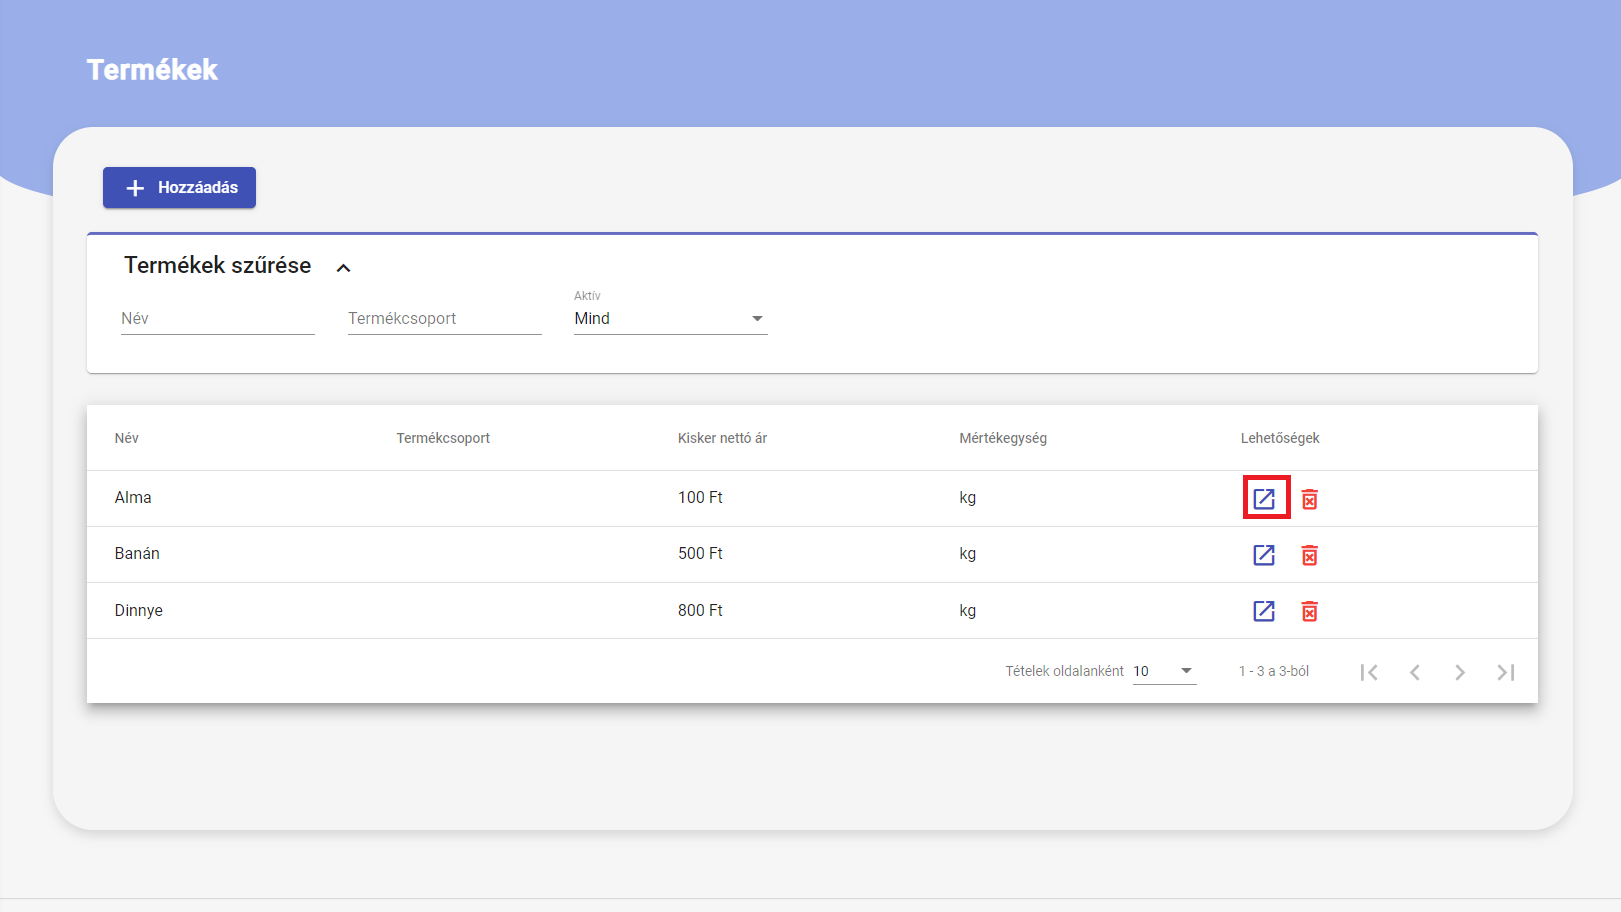This screenshot has height=912, width=1621.
Task: Open the edit icon for Dinnye
Action: [x=1264, y=611]
